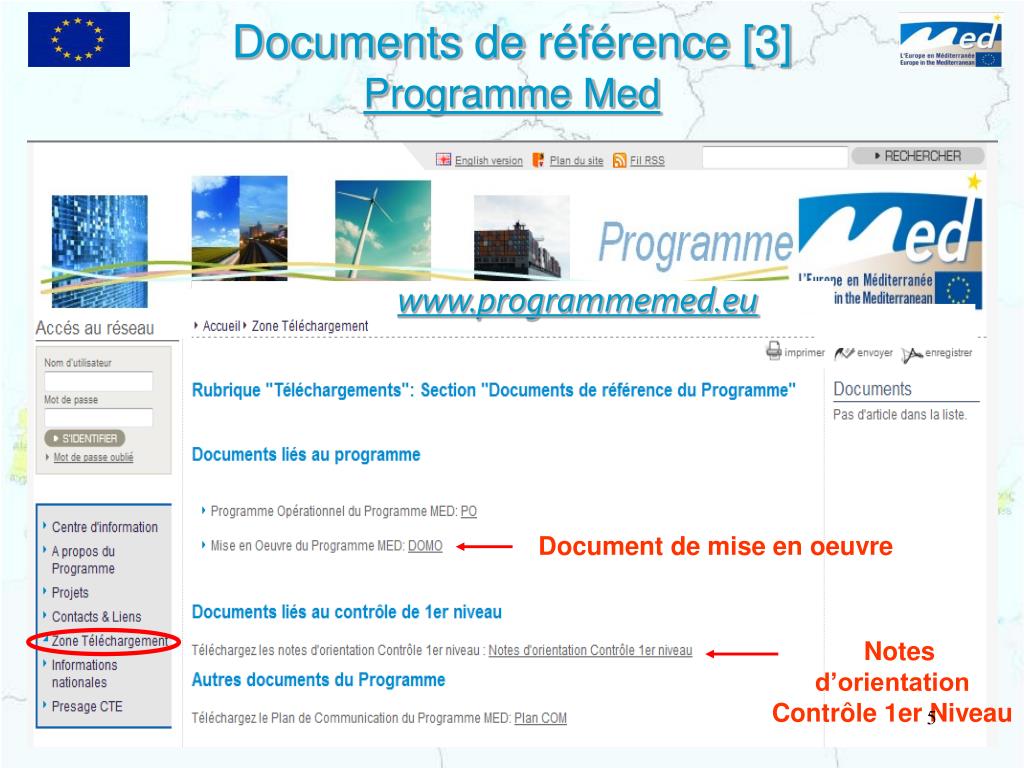Open A propos du Programme menu item

tap(84, 560)
